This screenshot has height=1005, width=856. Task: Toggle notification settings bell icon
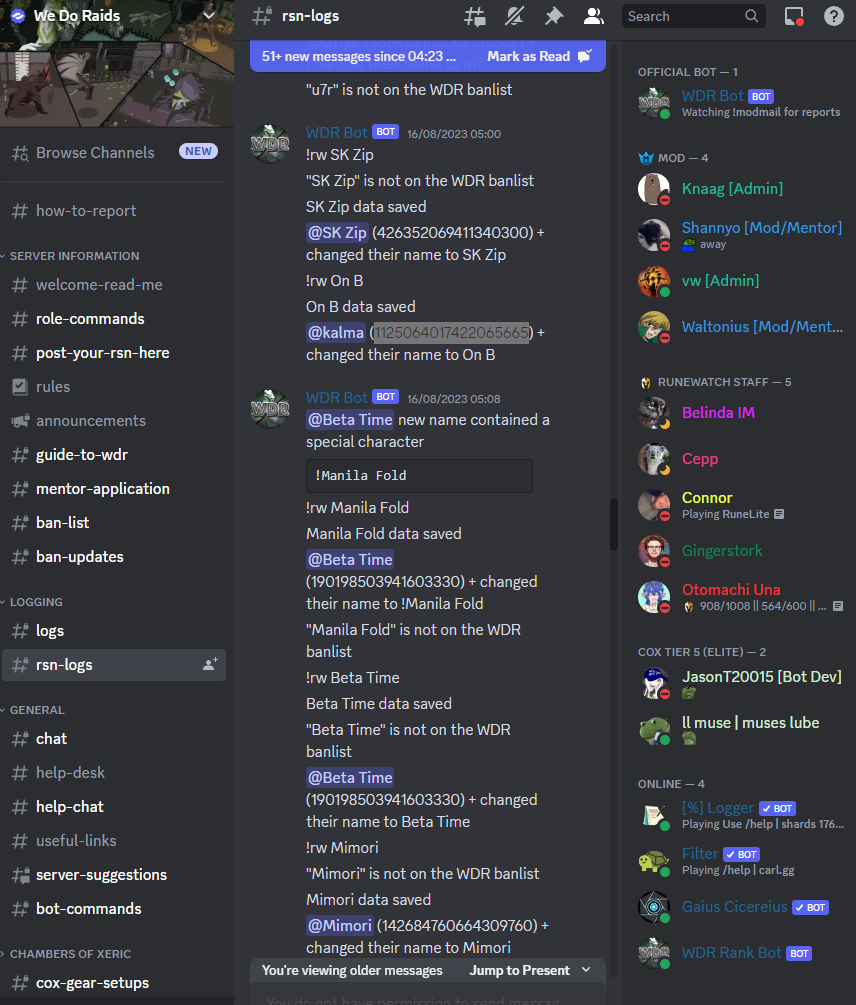514,16
